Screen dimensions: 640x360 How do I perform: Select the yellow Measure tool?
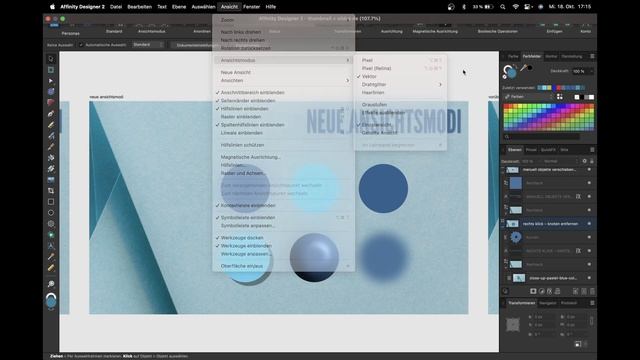(51, 268)
